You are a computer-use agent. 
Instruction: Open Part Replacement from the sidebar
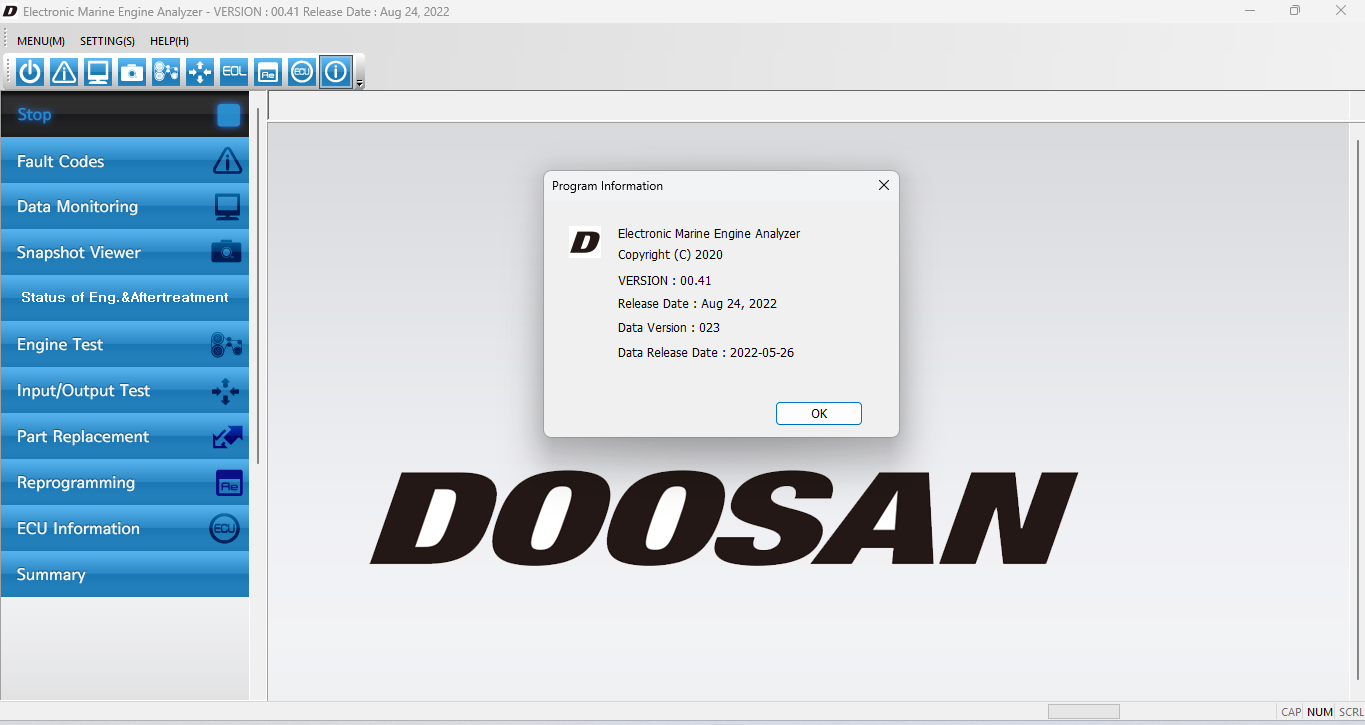125,437
